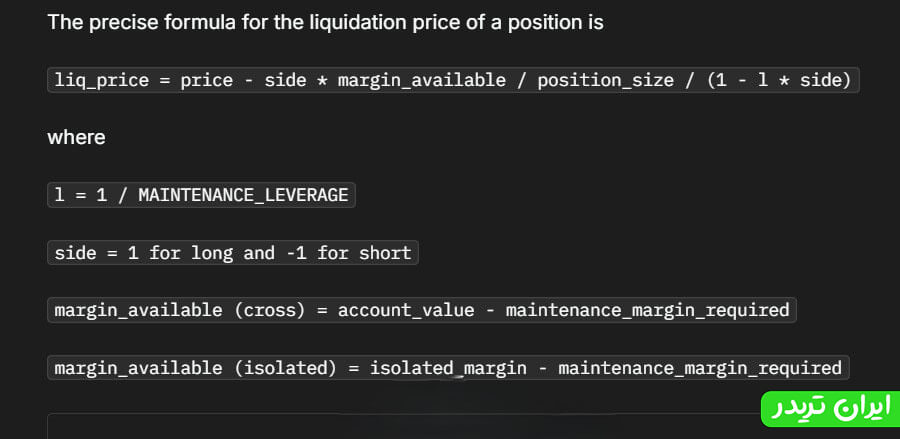Click 'maintenance_margin_required' in the isolated margin line
900x439 pixels.
click(x=700, y=368)
